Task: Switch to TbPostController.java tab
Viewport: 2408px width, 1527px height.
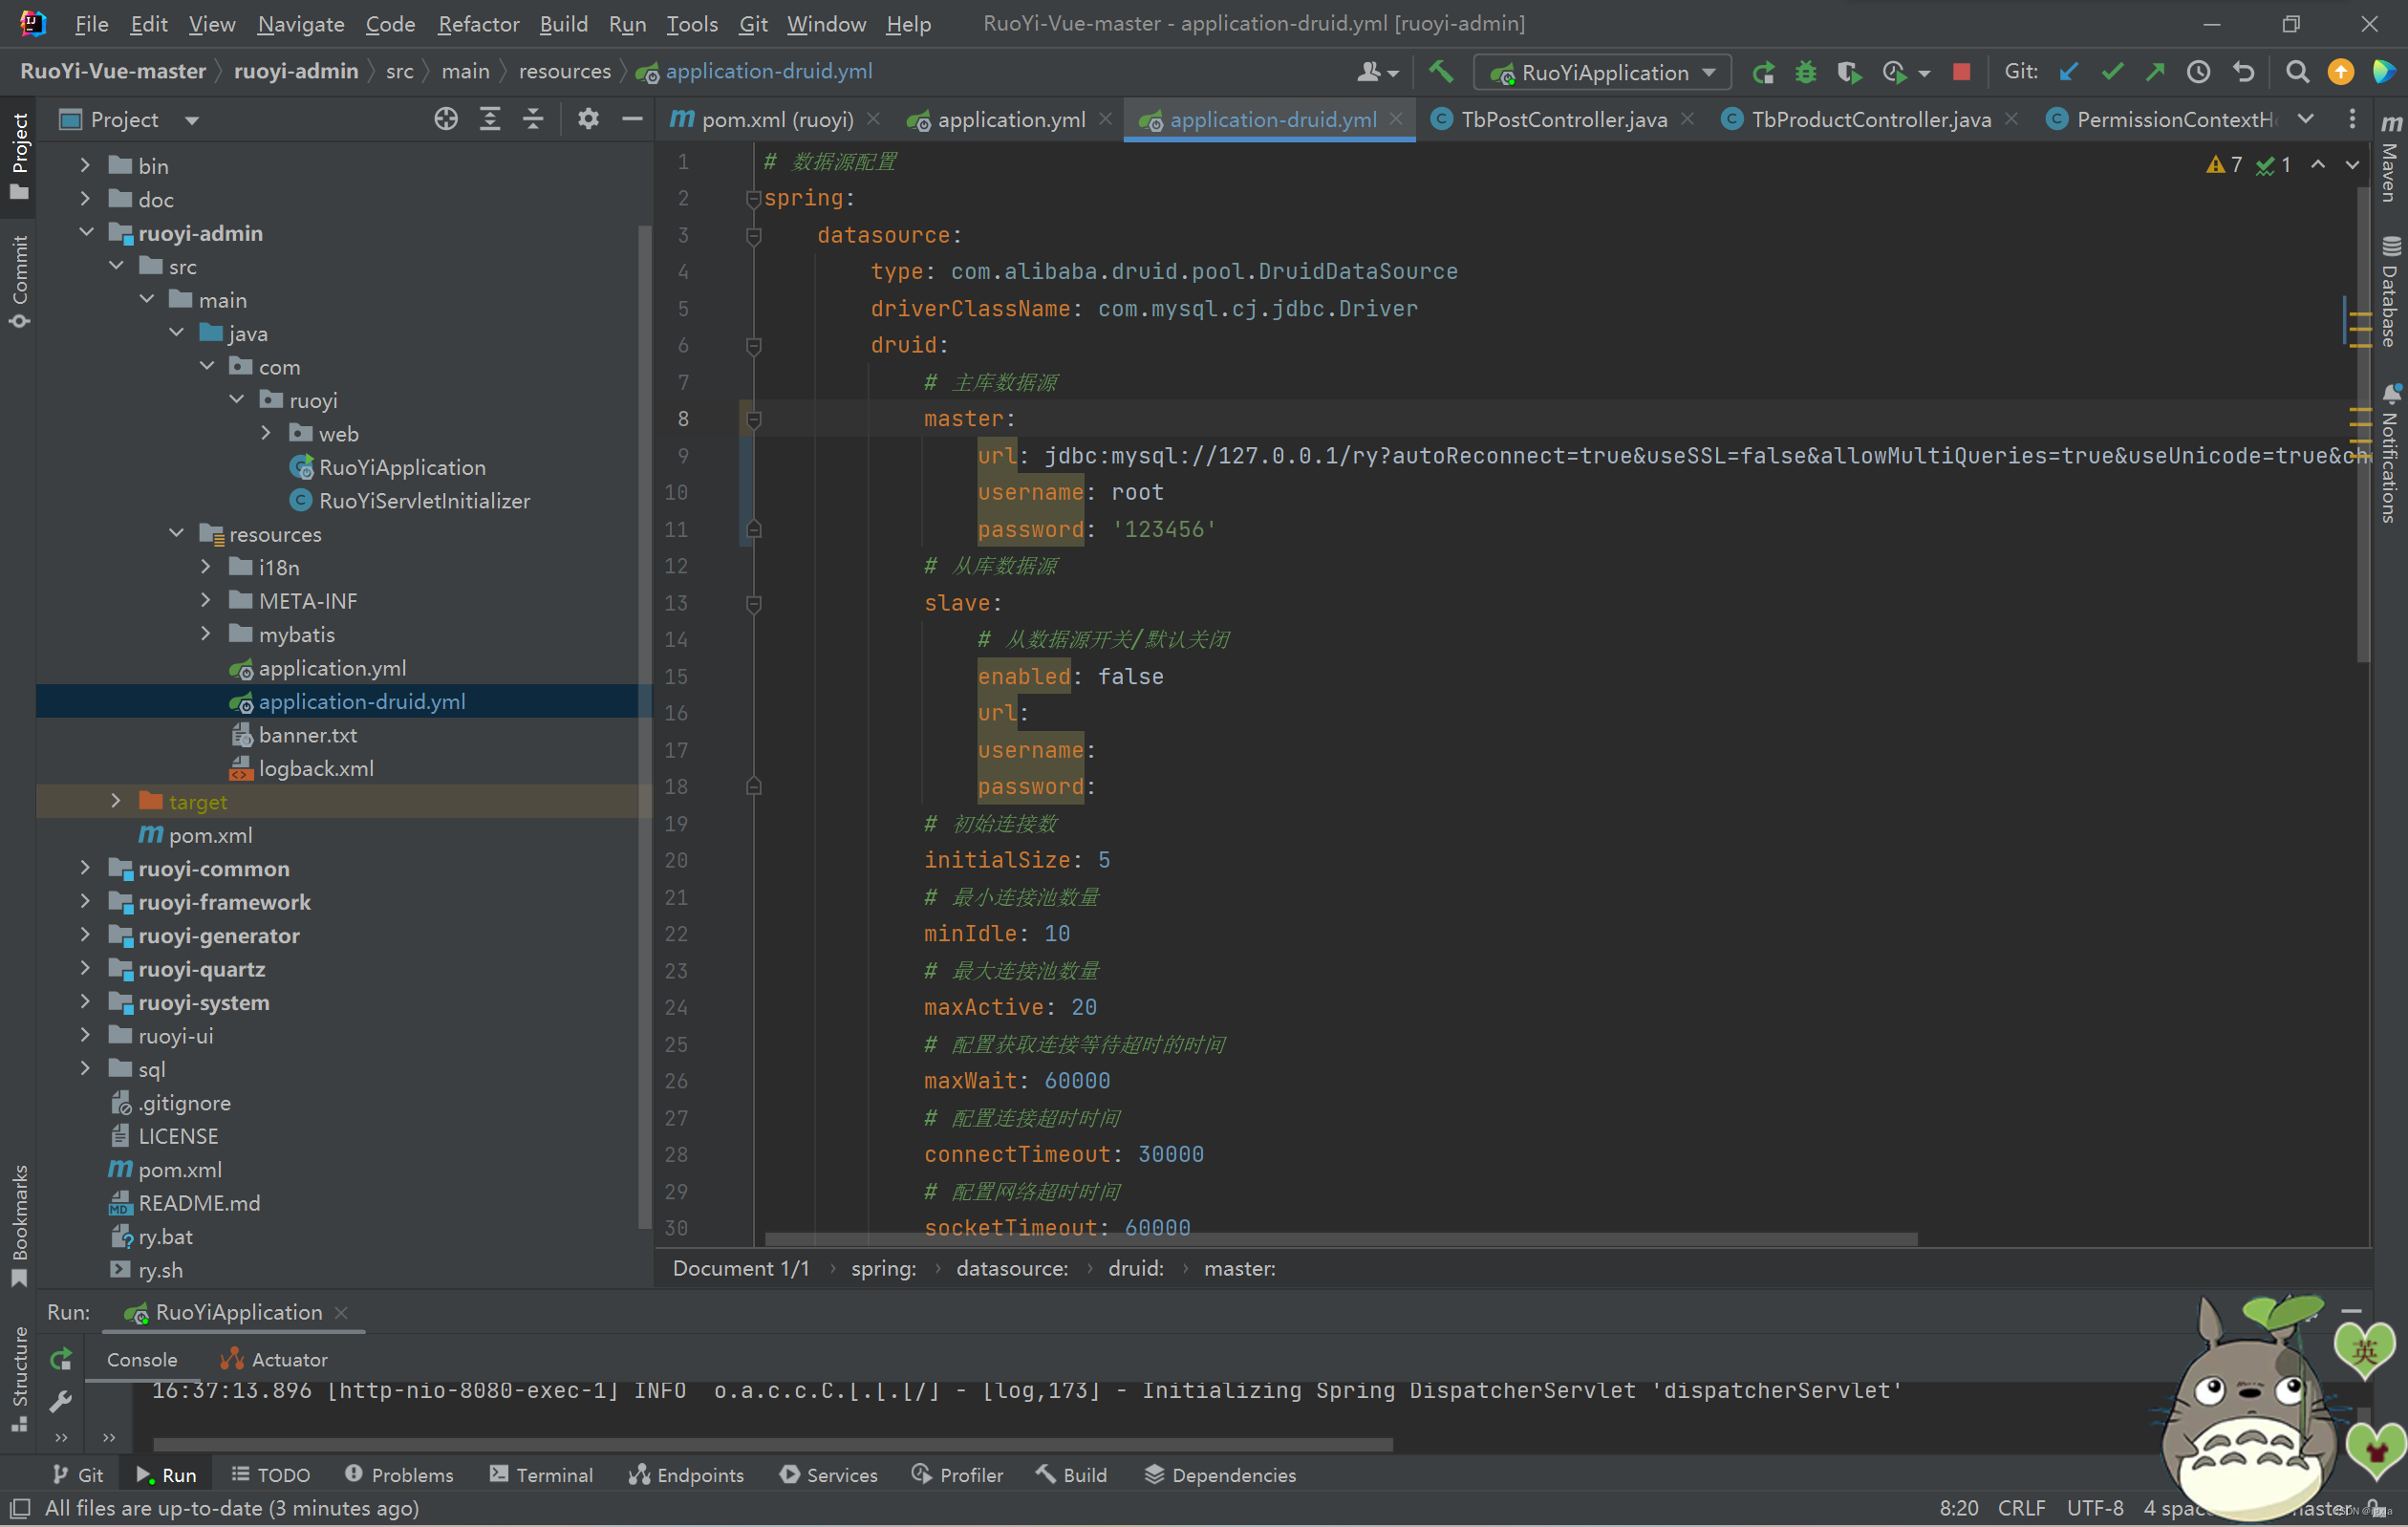Action: coord(1564,119)
